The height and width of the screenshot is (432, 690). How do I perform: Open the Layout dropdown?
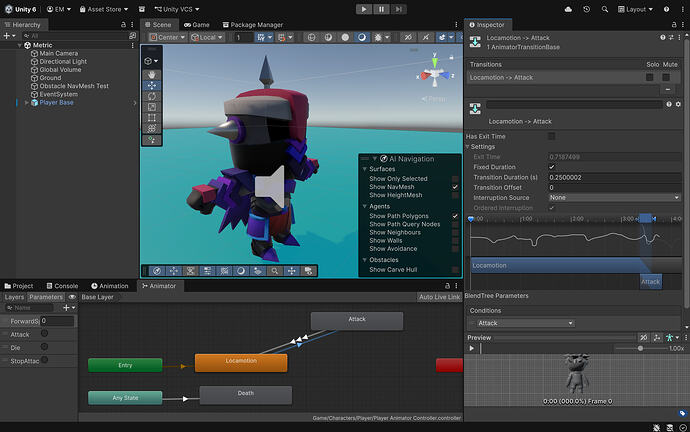635,9
